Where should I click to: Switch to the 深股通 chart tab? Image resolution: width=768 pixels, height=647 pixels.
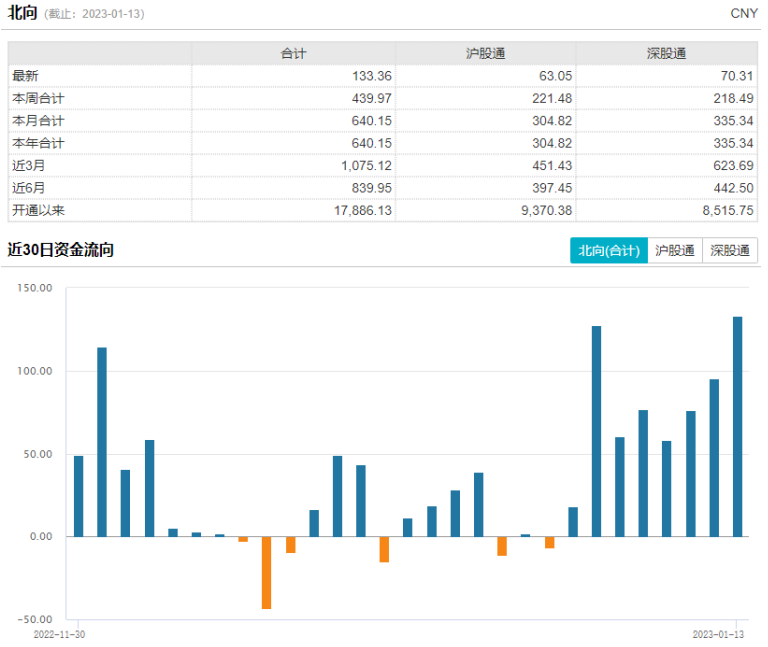click(730, 251)
